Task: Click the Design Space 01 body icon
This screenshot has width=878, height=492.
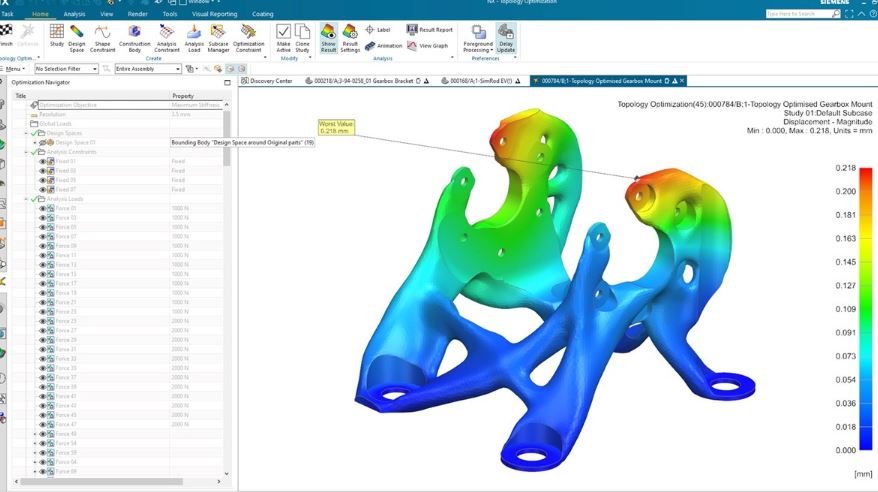Action: point(50,143)
